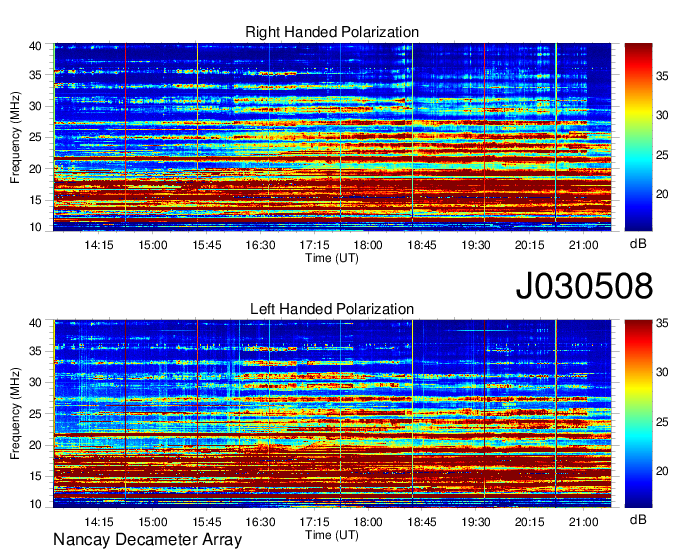Click the "dB" label under the lower colorbar
This screenshot has height=552, width=680.
638,519
